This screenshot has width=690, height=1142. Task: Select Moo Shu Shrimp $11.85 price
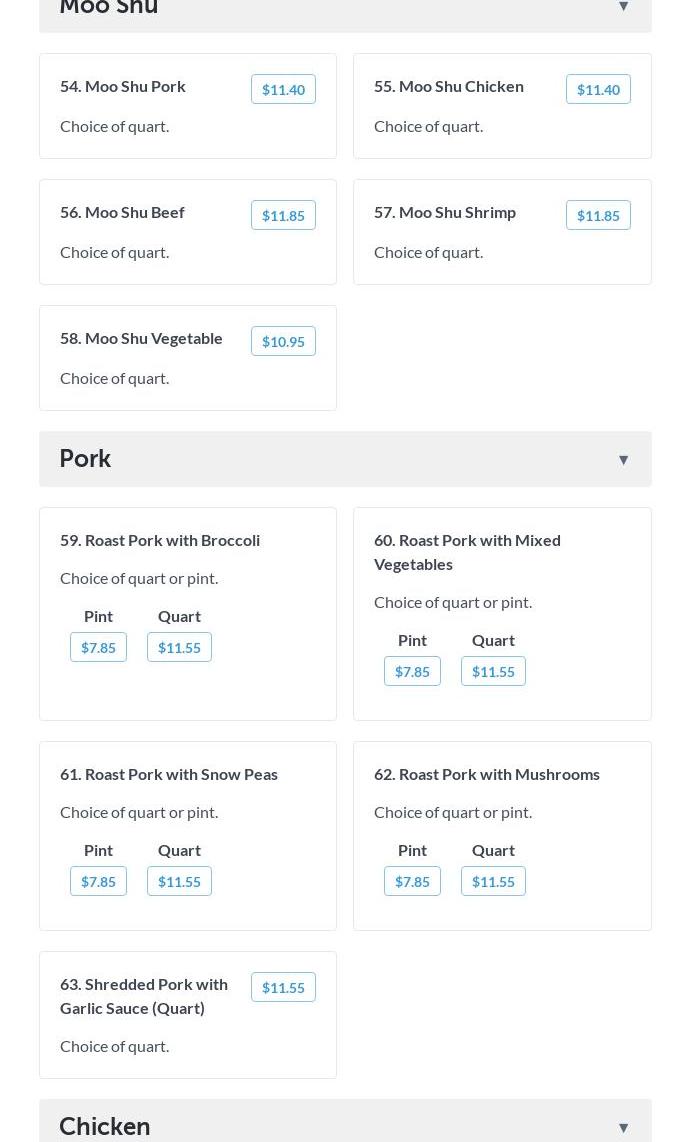click(598, 216)
